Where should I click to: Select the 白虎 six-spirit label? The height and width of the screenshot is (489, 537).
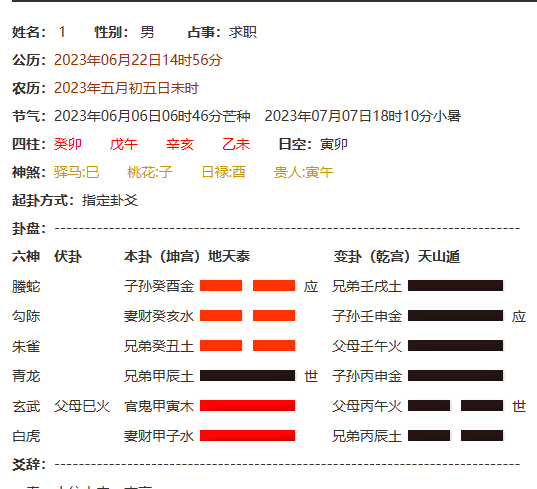[26, 436]
